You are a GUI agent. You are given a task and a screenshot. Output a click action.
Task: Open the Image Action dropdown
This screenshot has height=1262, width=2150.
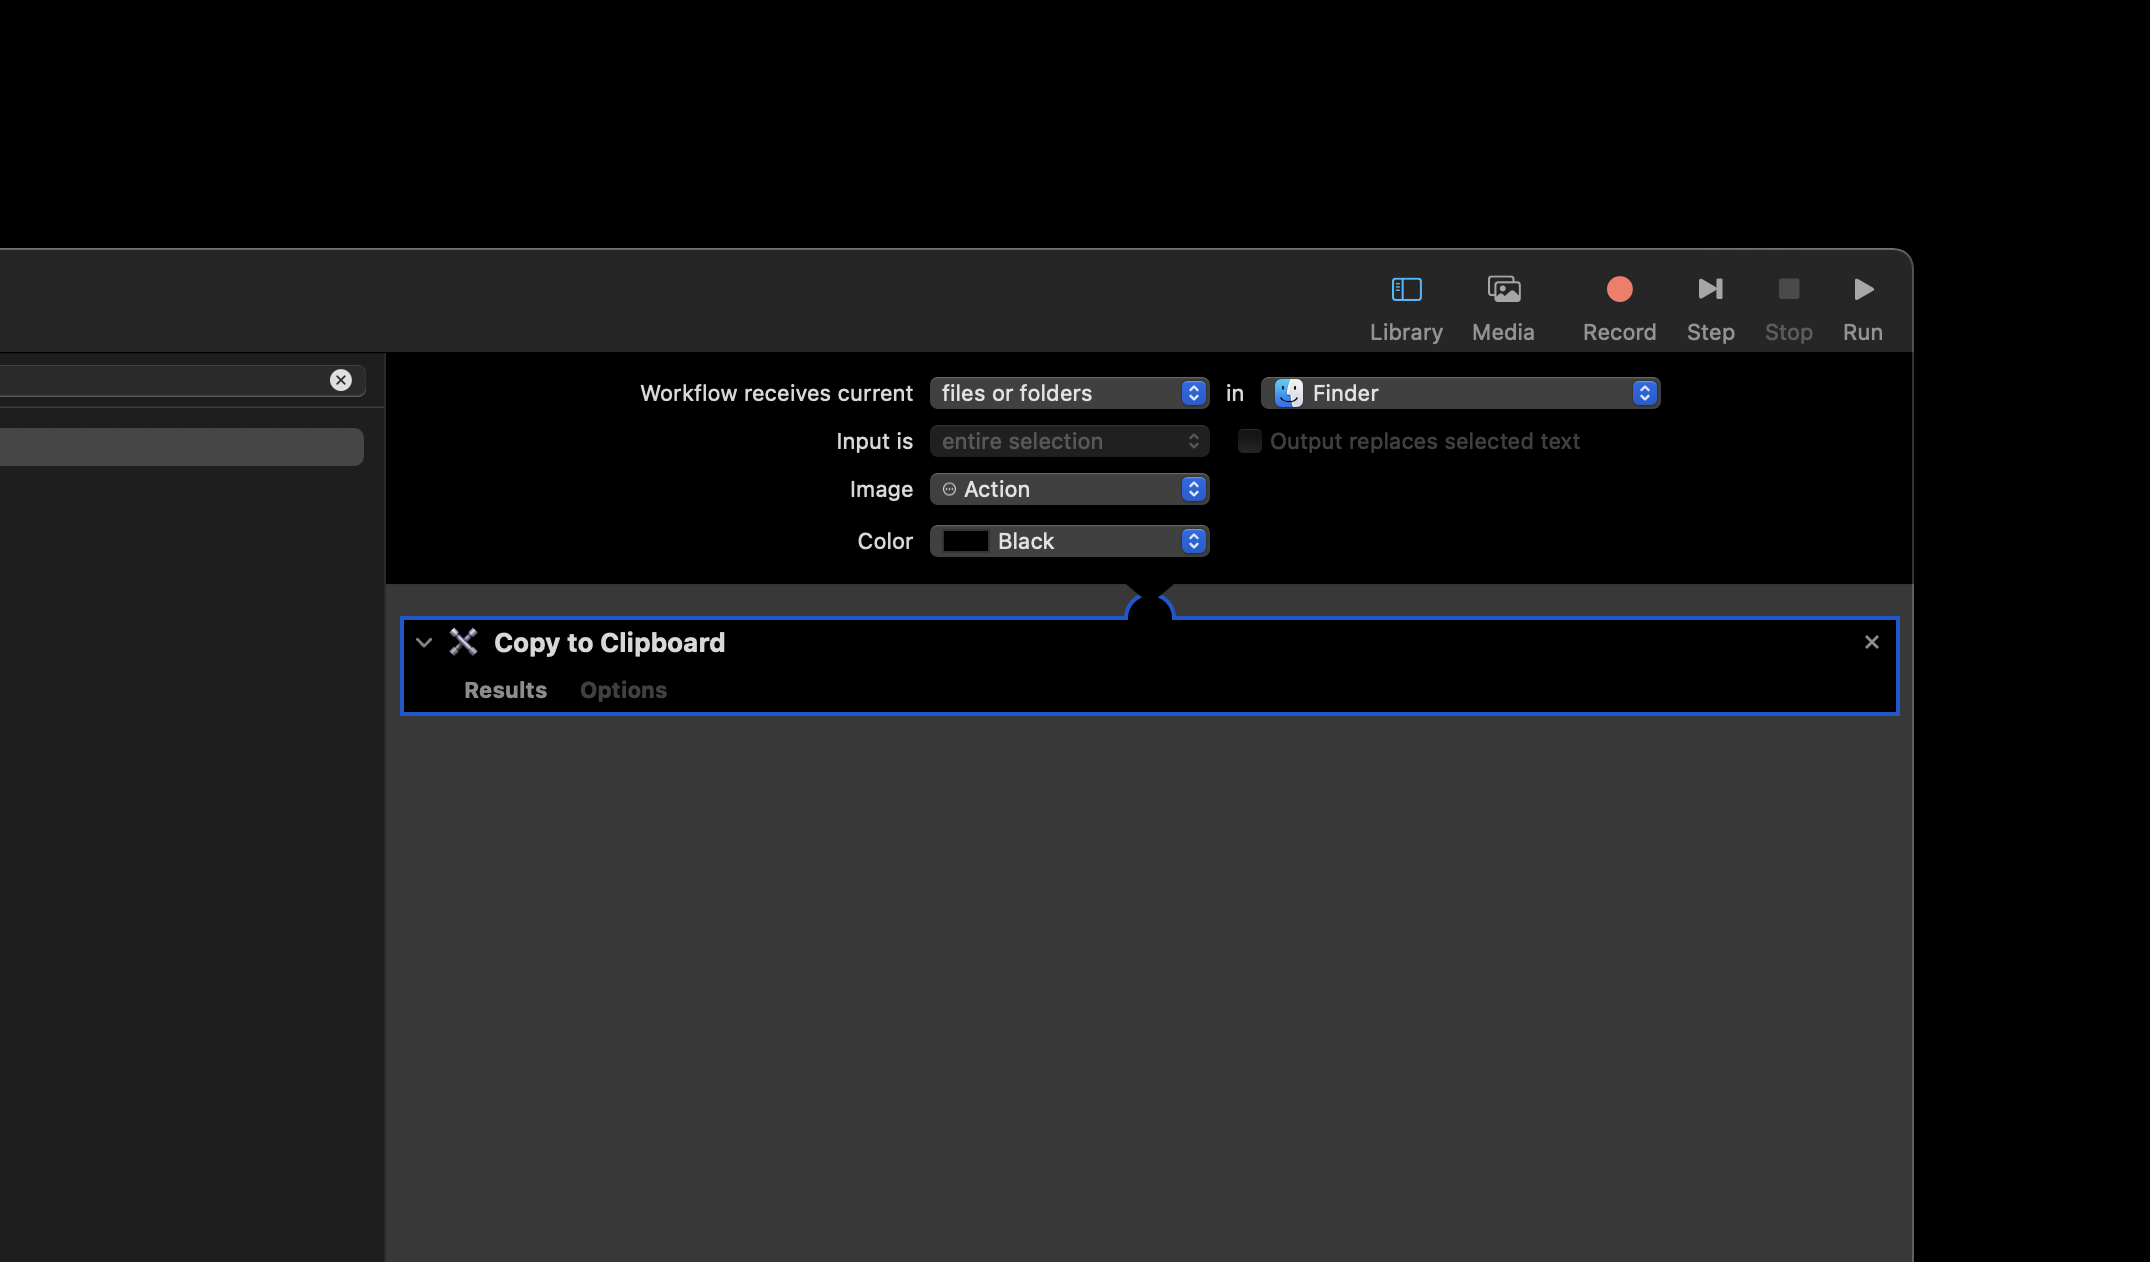tap(1068, 488)
